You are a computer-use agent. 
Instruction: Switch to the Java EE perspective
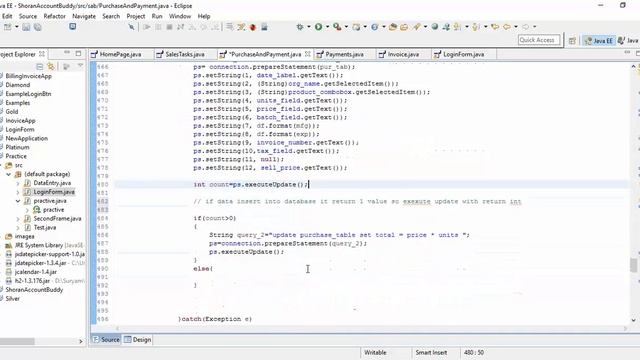click(x=599, y=40)
